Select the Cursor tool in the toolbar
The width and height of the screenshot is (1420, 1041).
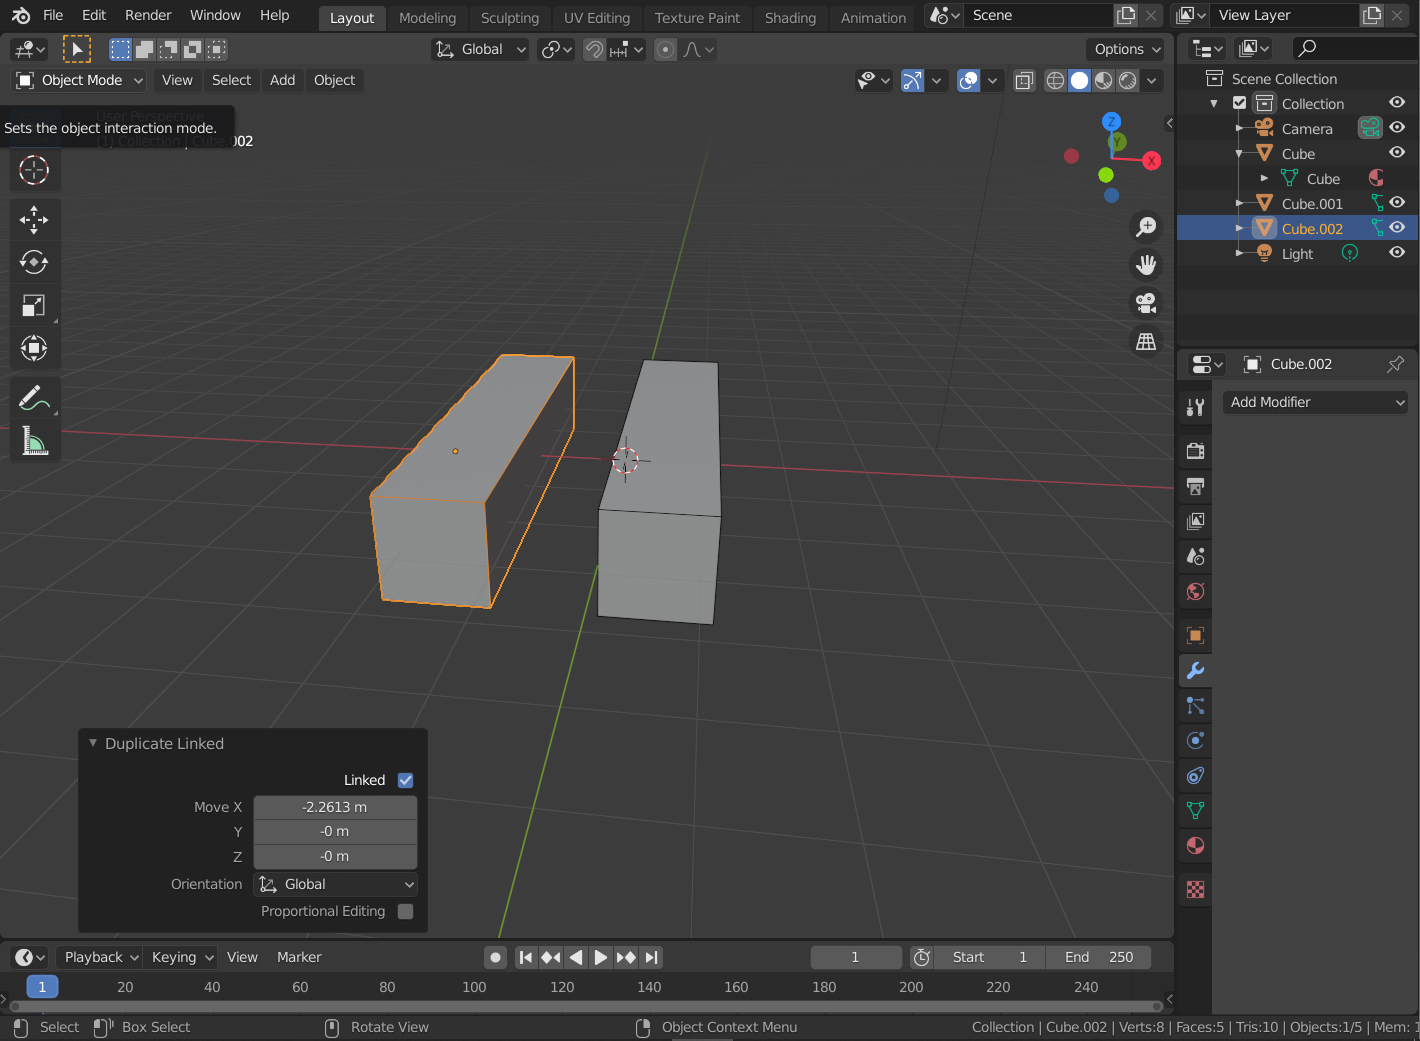(x=34, y=170)
